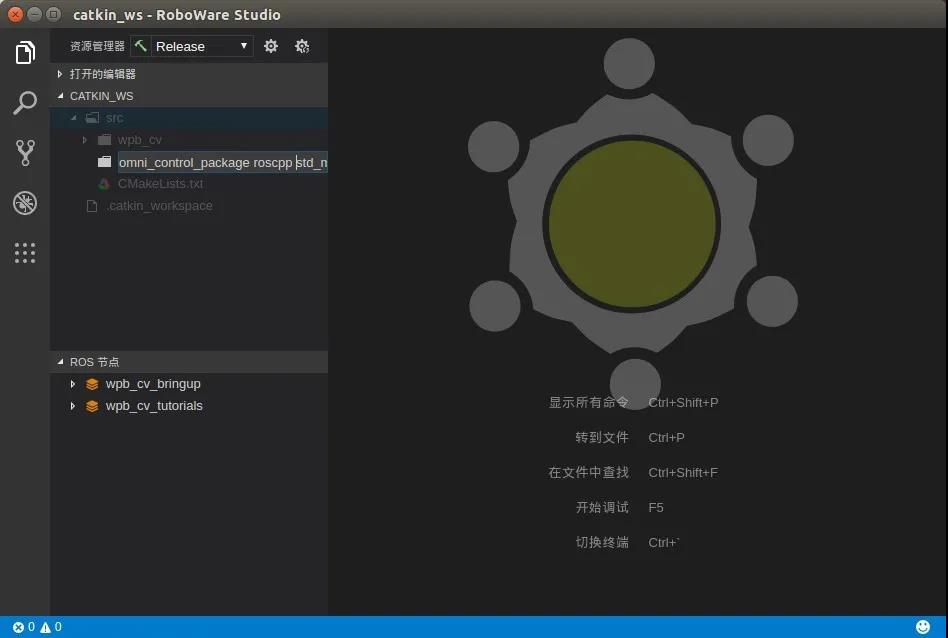Click the warnings count in status bar

51,627
